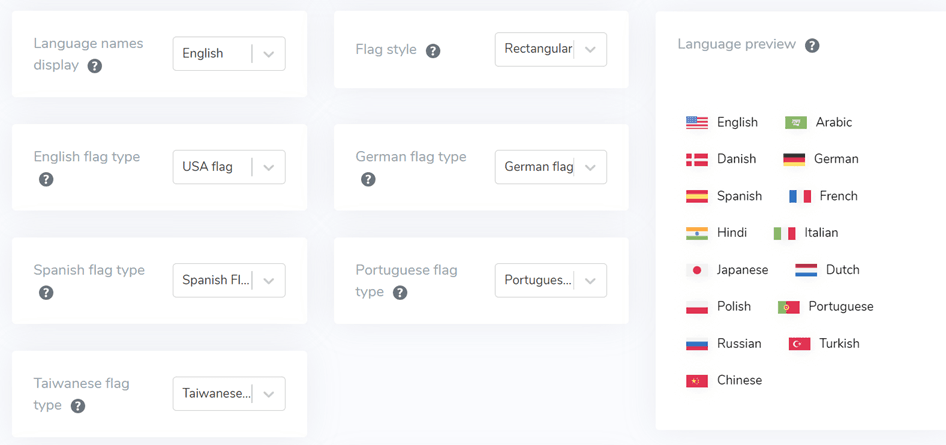
Task: Click the Hindi flag icon
Action: point(697,233)
